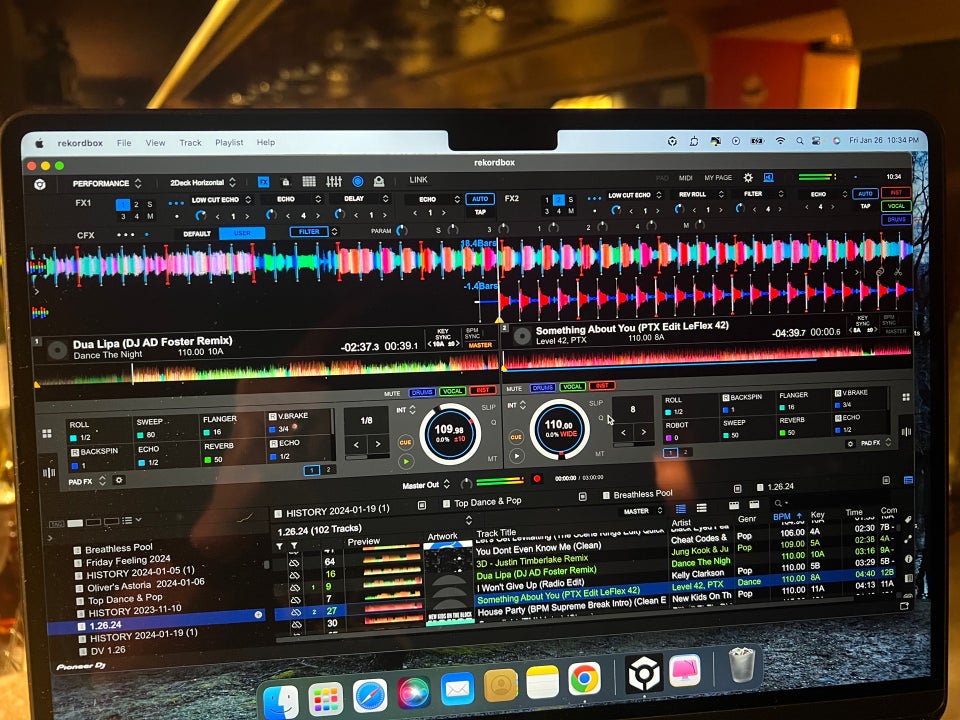
Task: Open the mixer faders icon in the toolbar
Action: [334, 181]
